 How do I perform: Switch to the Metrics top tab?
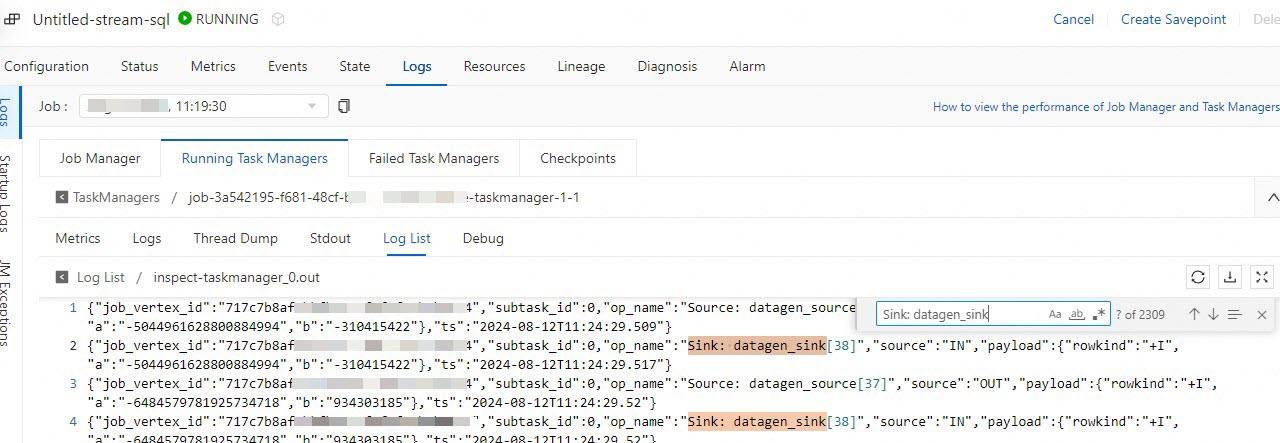213,66
